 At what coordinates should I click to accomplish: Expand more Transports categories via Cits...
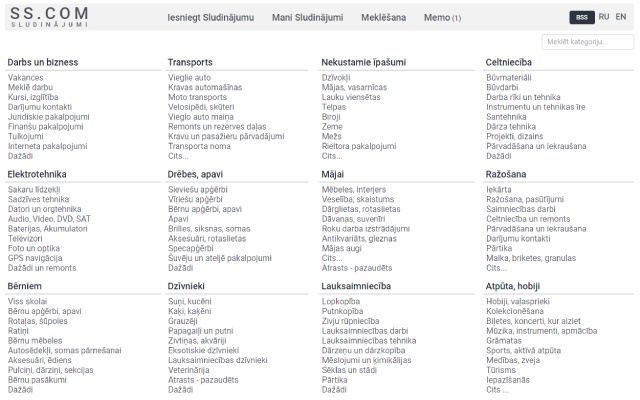point(178,156)
